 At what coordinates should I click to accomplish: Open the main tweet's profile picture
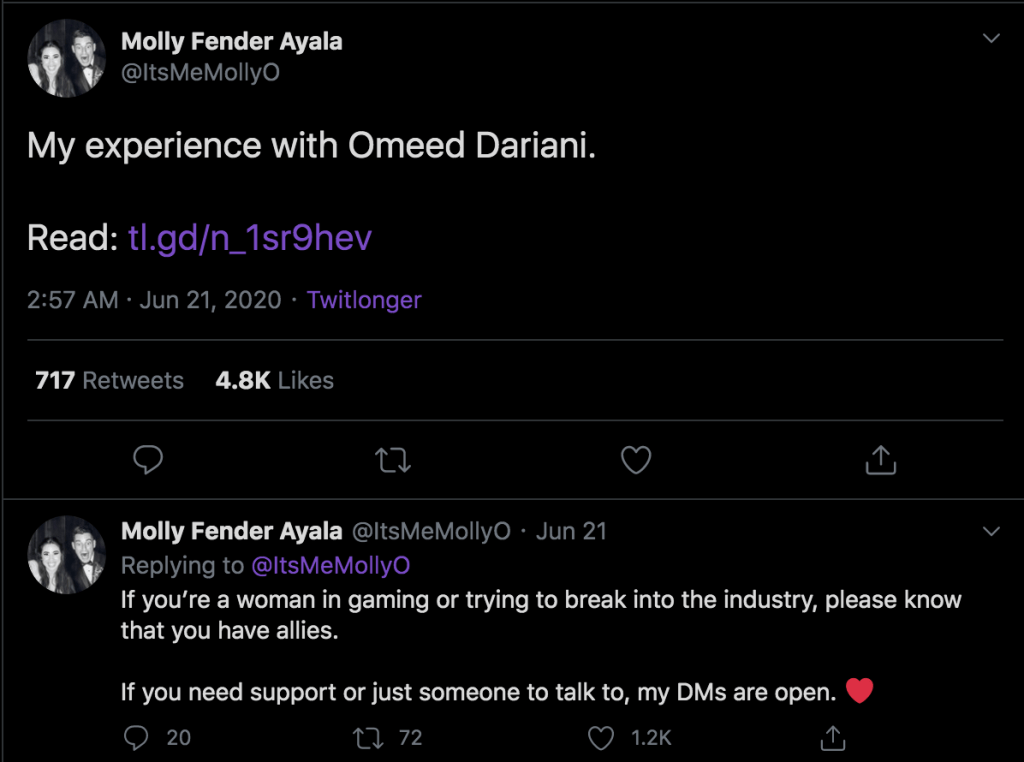point(67,59)
